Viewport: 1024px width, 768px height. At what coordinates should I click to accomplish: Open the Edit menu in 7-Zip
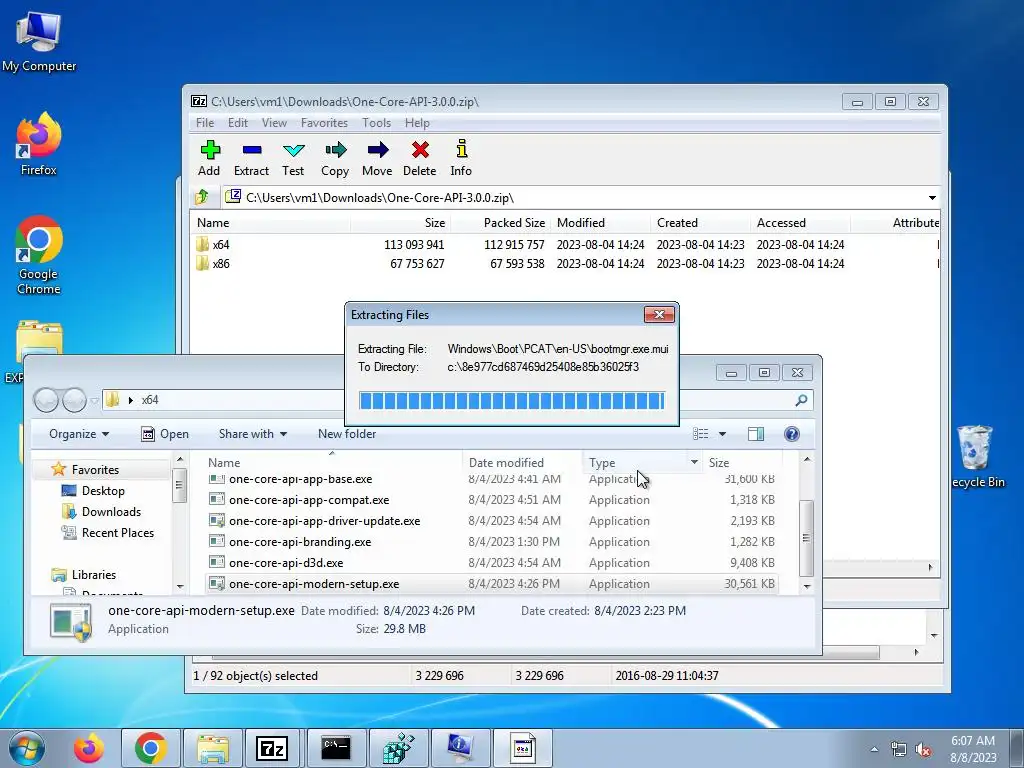coord(237,123)
